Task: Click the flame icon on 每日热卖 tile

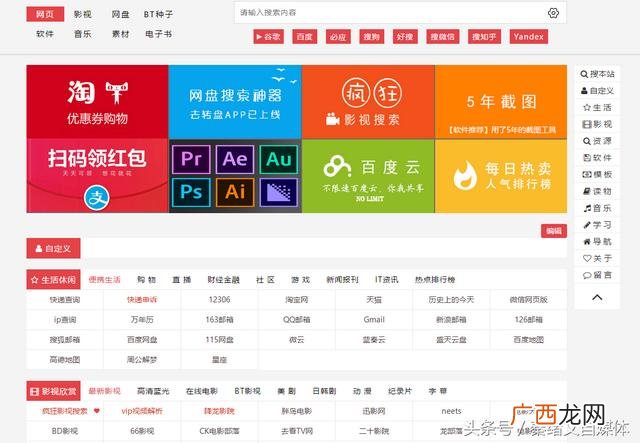Action: coord(466,175)
